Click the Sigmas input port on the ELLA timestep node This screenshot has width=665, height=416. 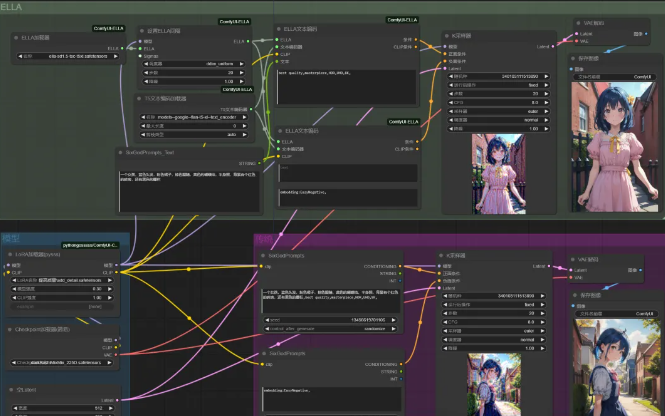[x=140, y=56]
